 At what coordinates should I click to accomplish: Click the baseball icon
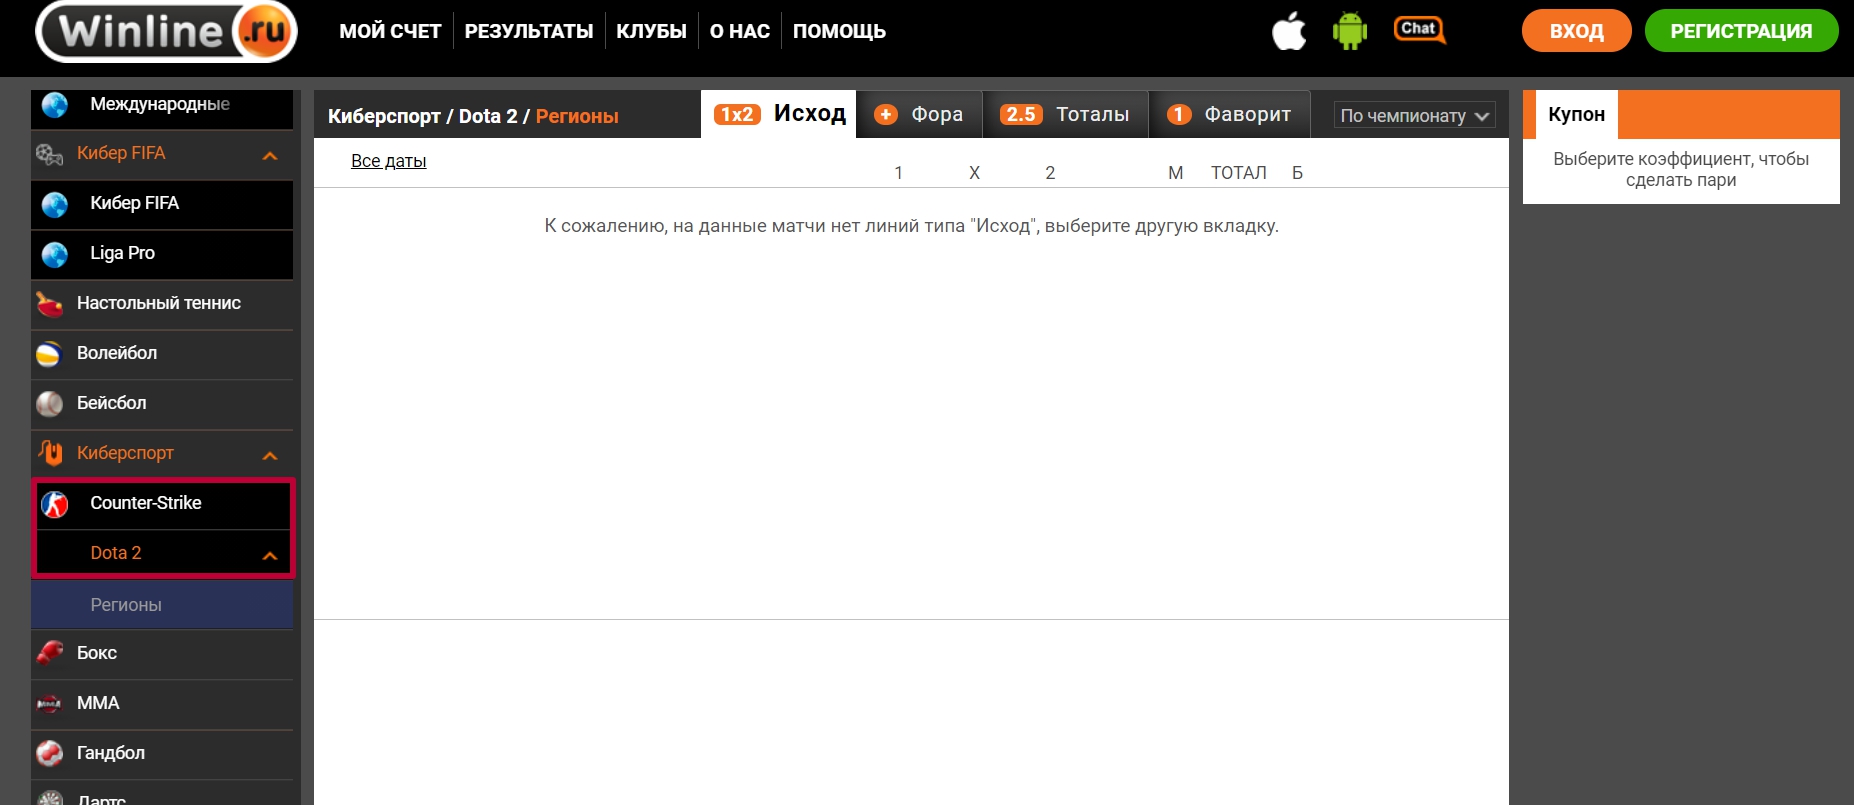pyautogui.click(x=49, y=404)
